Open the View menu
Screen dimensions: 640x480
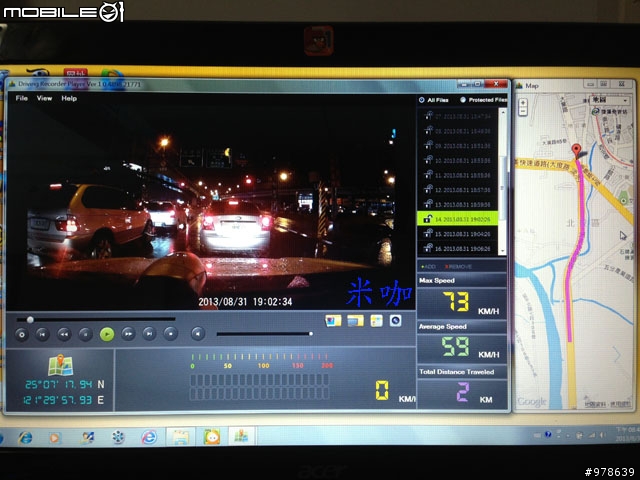tap(44, 98)
